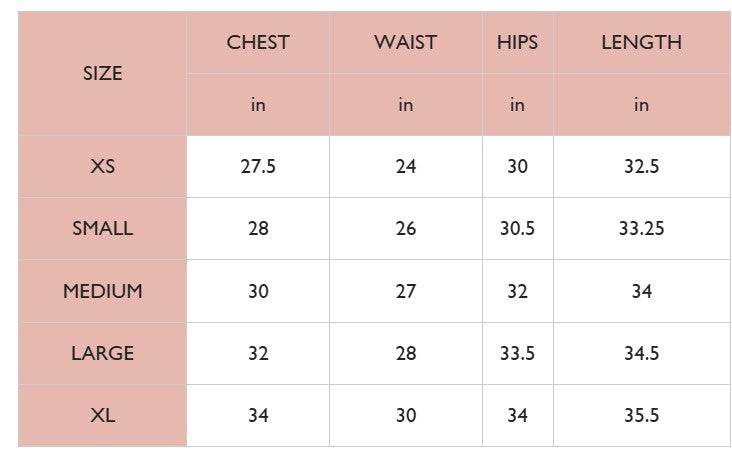The width and height of the screenshot is (732, 457).
Task: Click the CHEST column header
Action: pos(257,42)
